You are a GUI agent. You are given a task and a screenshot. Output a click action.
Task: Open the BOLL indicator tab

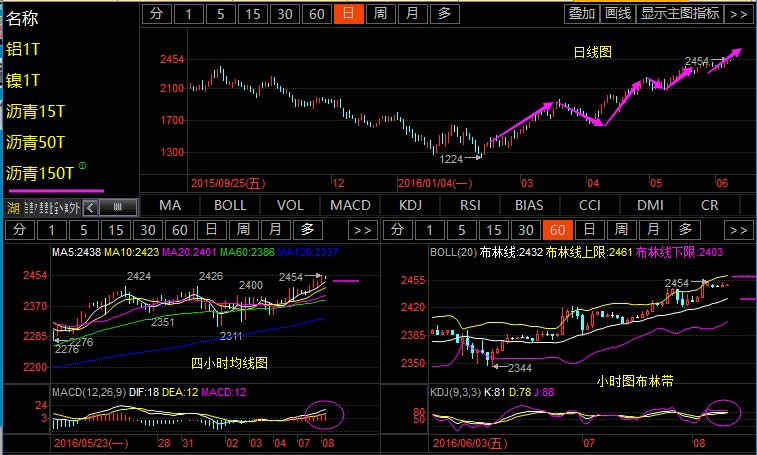[230, 205]
